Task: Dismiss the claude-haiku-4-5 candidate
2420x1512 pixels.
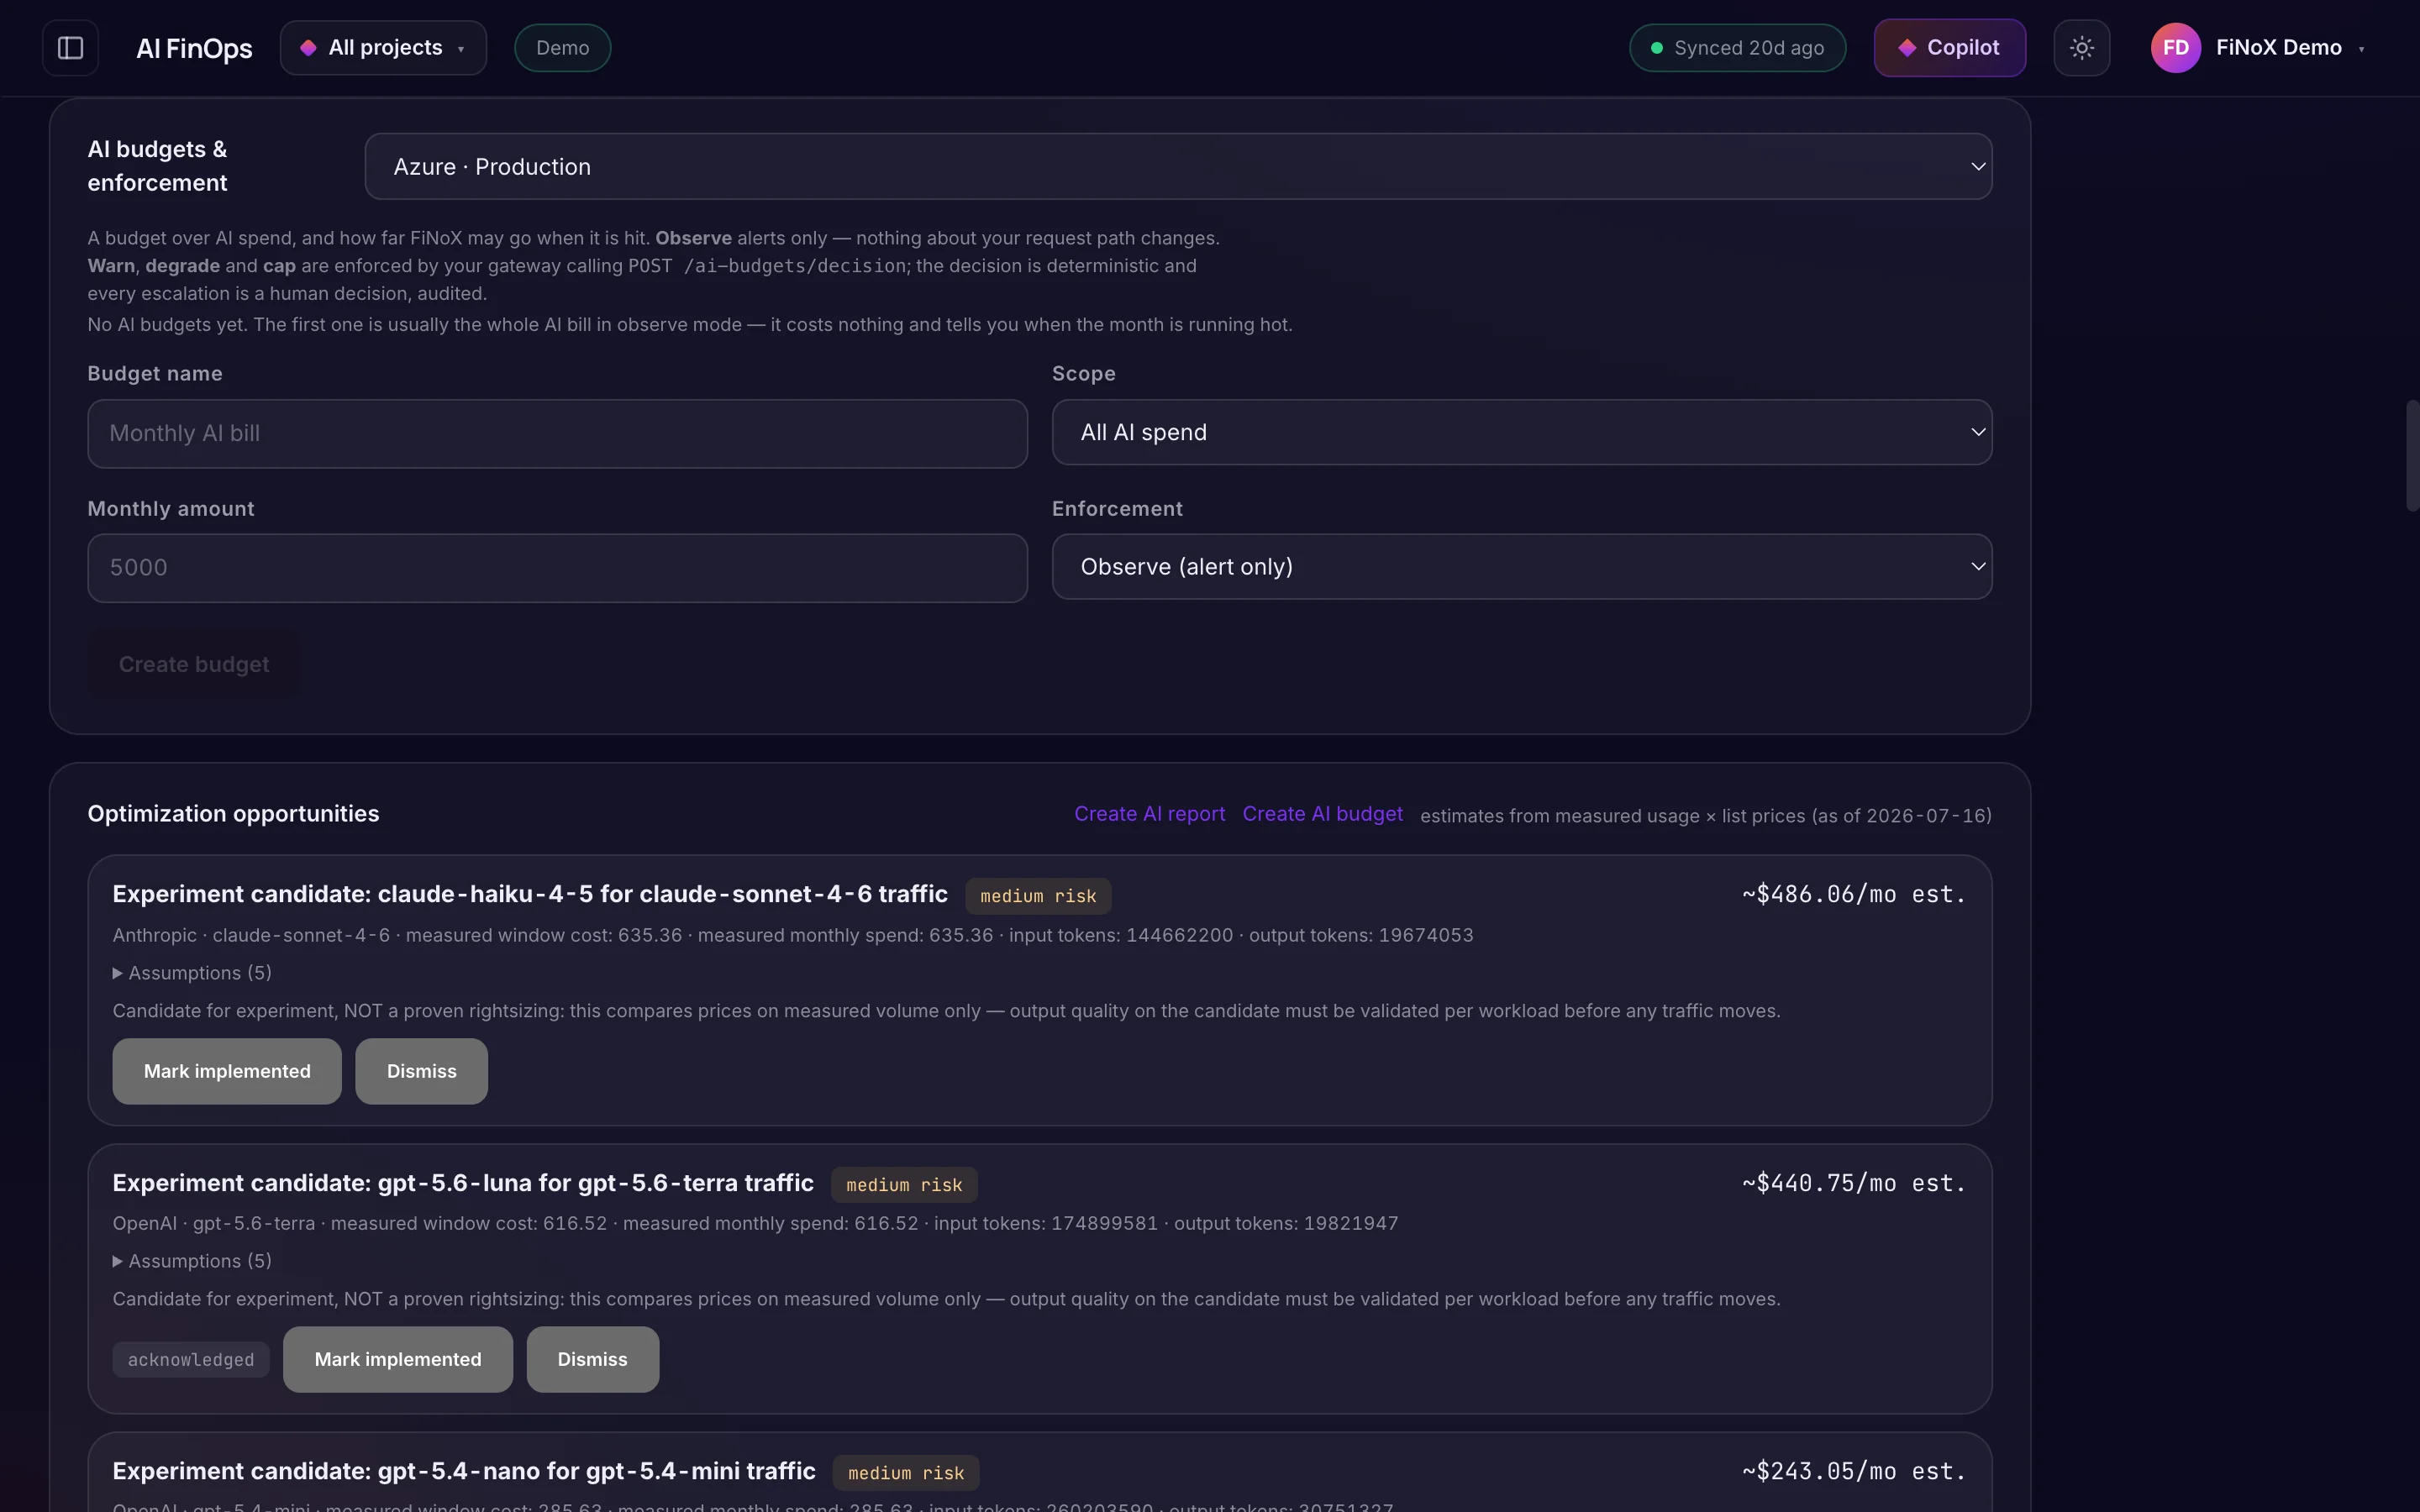Action: pos(421,1071)
